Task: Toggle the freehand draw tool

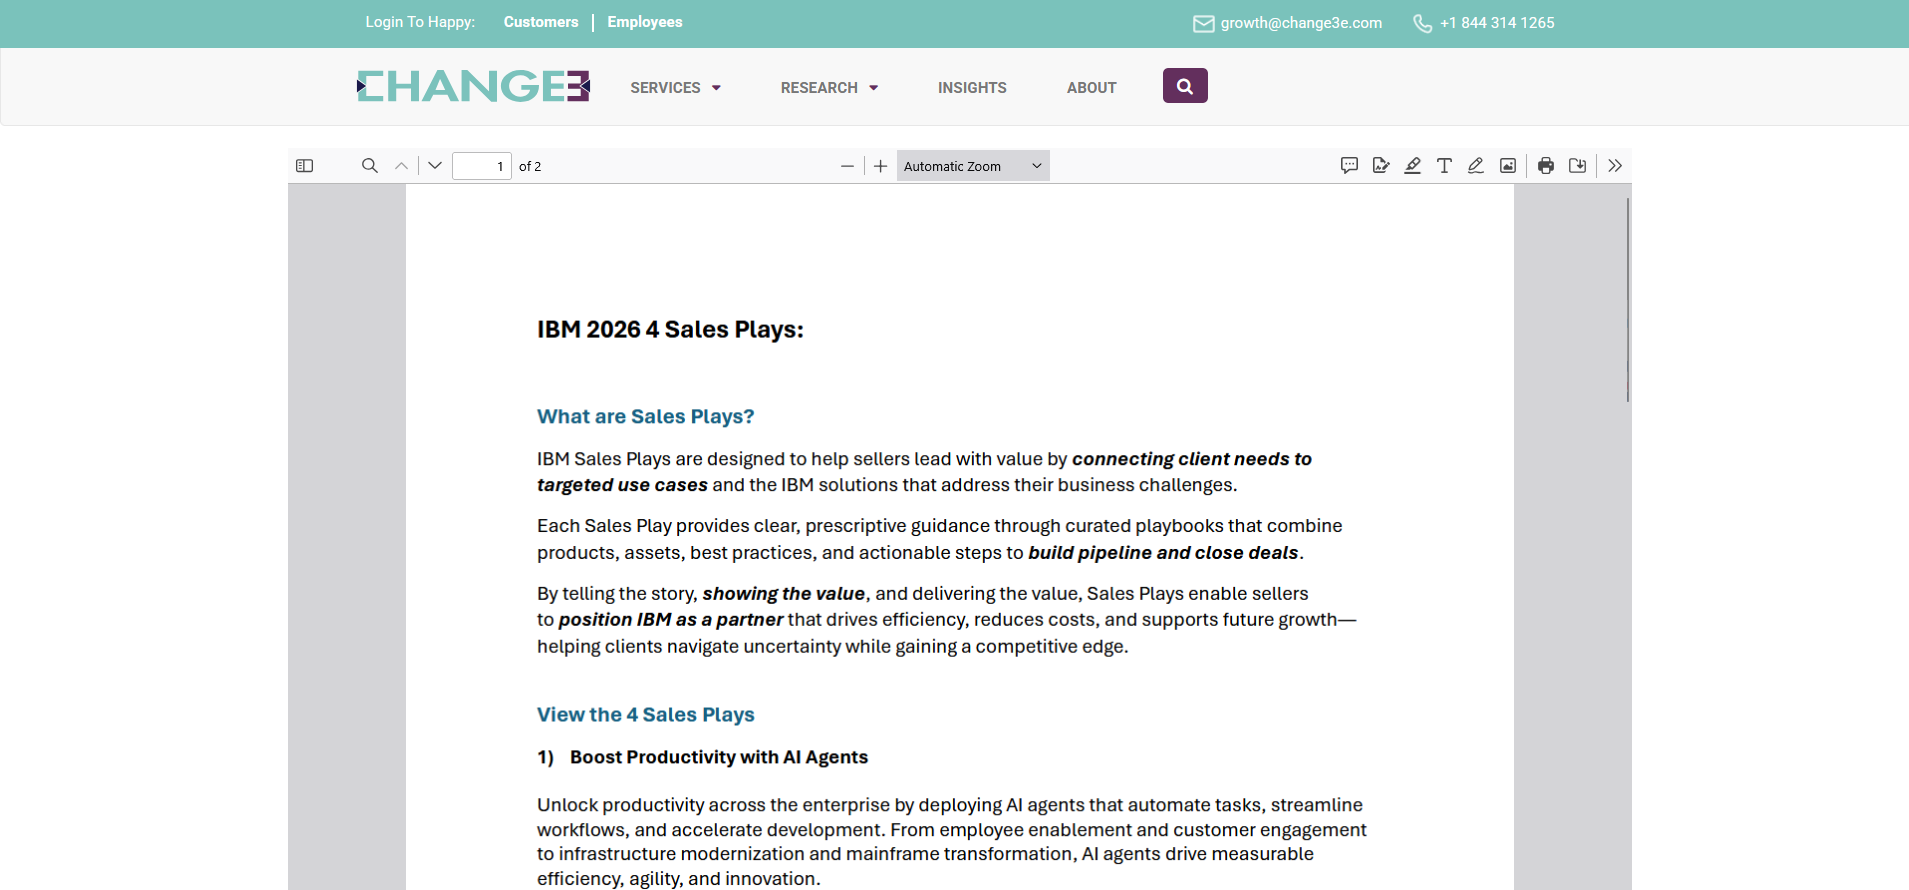Action: tap(1476, 166)
